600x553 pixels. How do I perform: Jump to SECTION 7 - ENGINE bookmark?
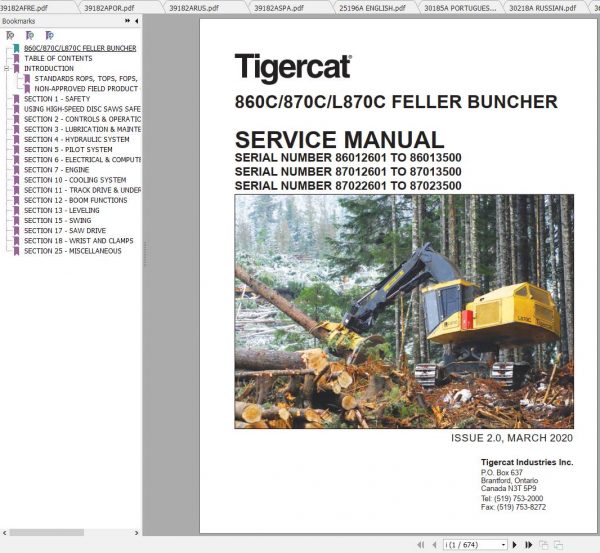(x=56, y=170)
